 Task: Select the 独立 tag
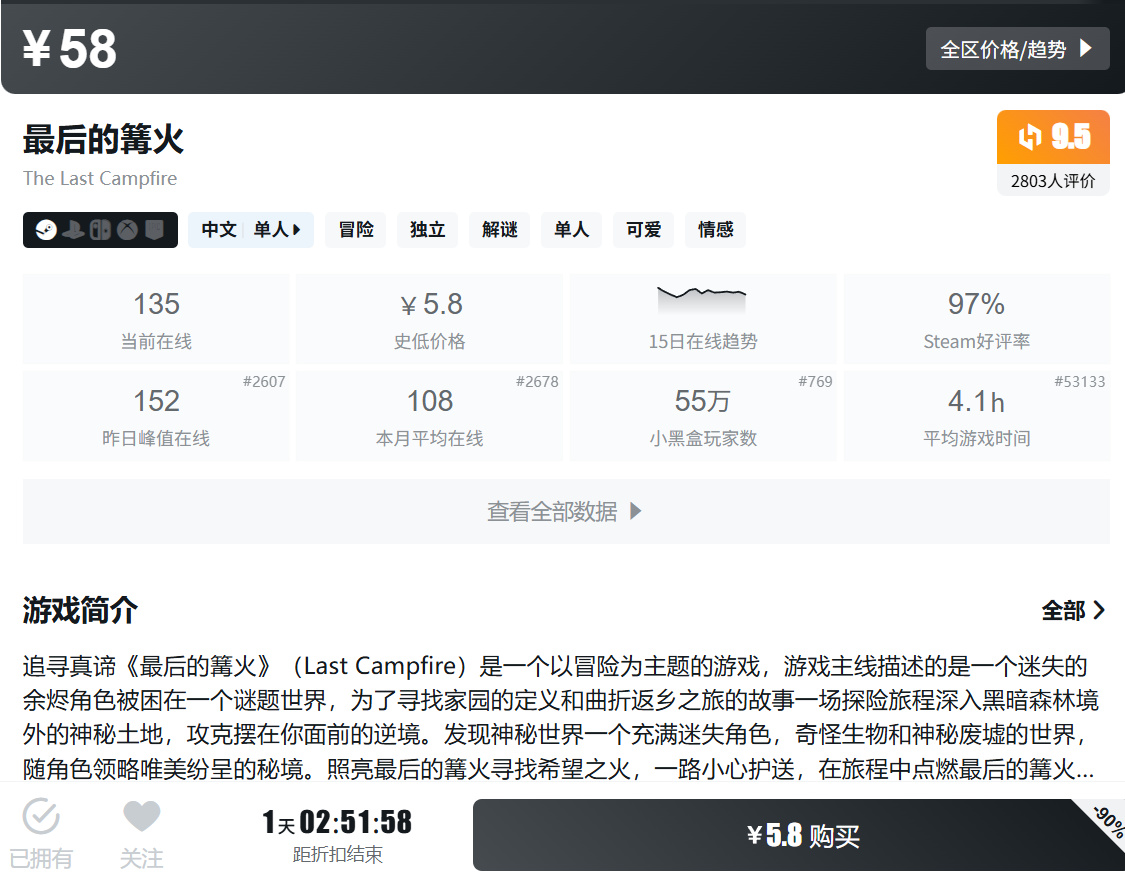428,230
